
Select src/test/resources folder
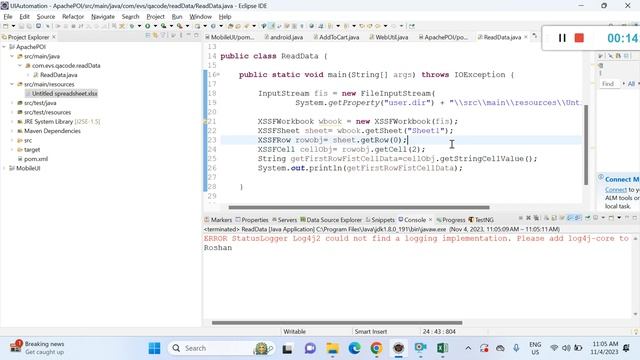pyautogui.click(x=44, y=112)
